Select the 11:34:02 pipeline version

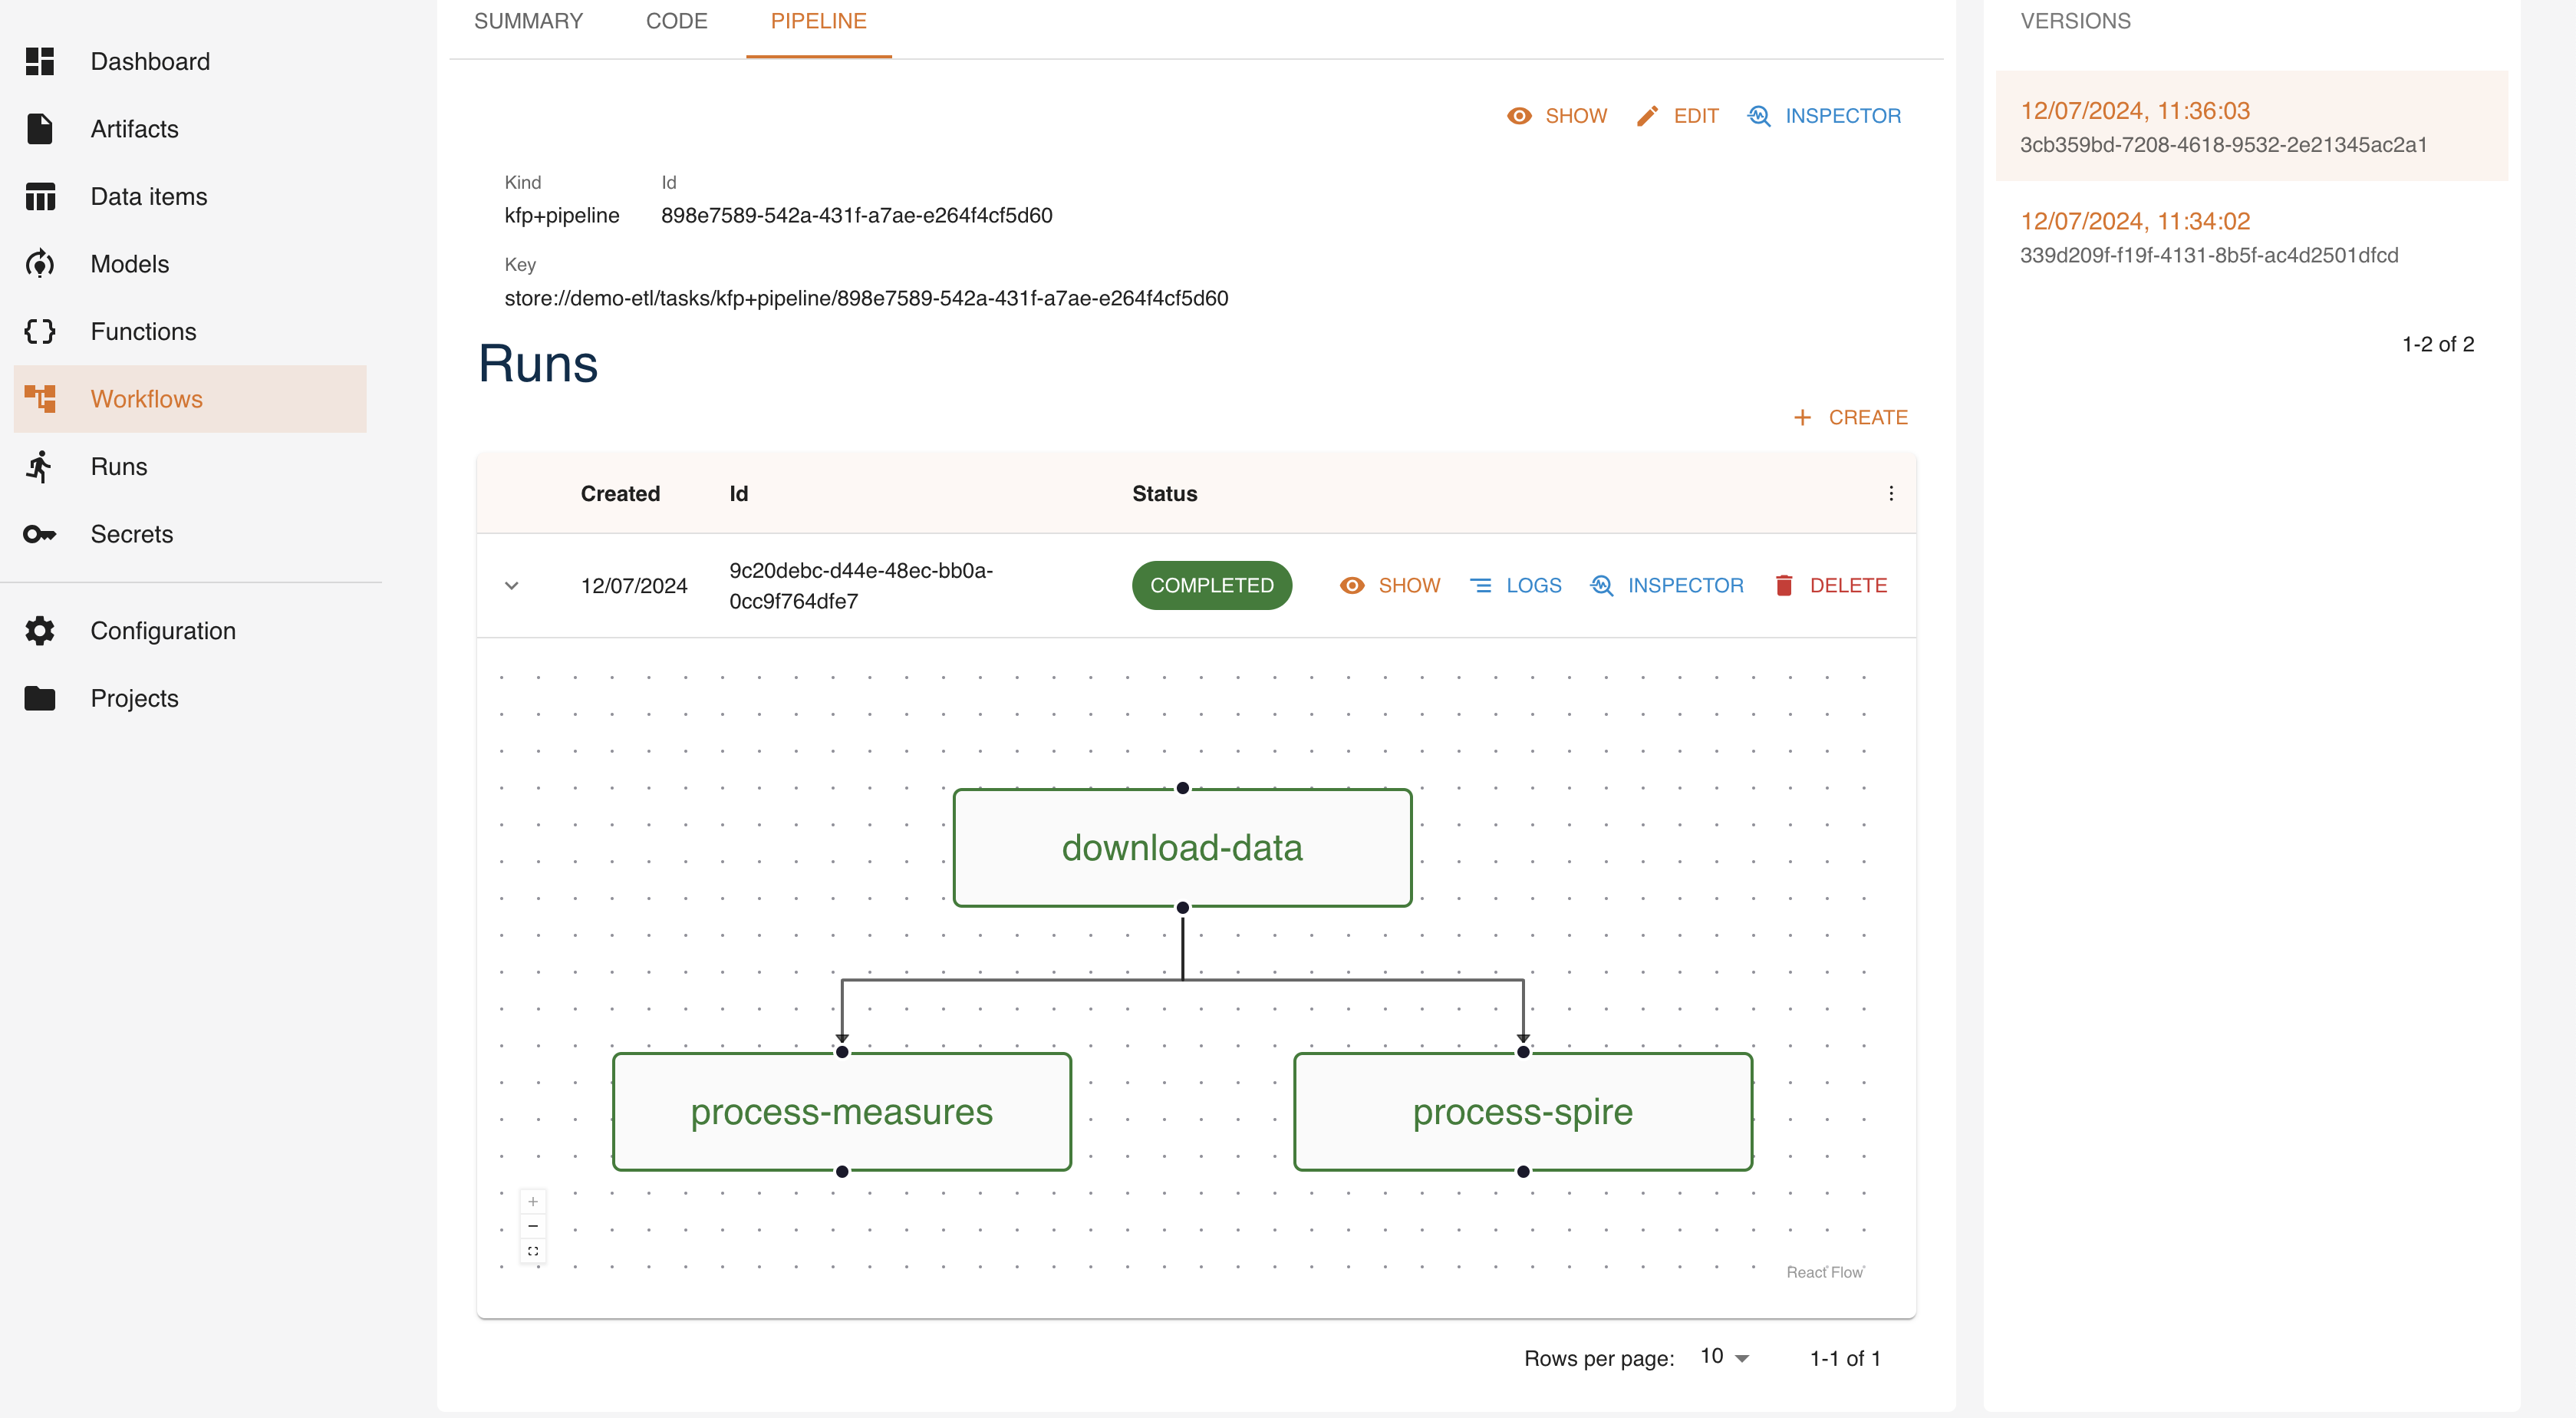click(2210, 237)
